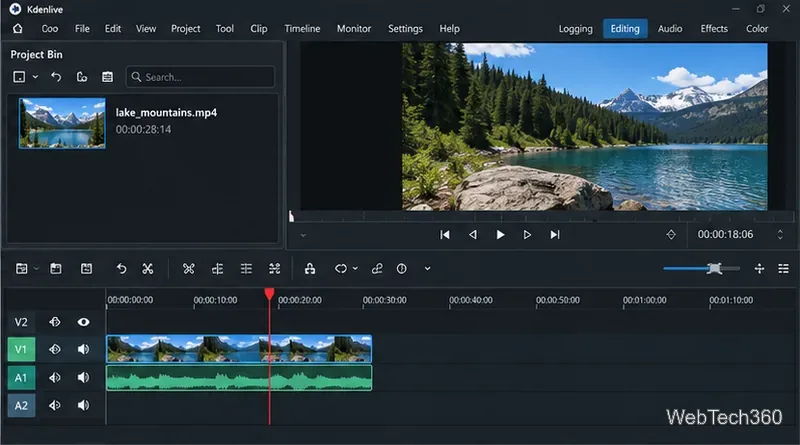Viewport: 800px width, 445px height.
Task: Select the V1 track header label
Action: point(21,350)
